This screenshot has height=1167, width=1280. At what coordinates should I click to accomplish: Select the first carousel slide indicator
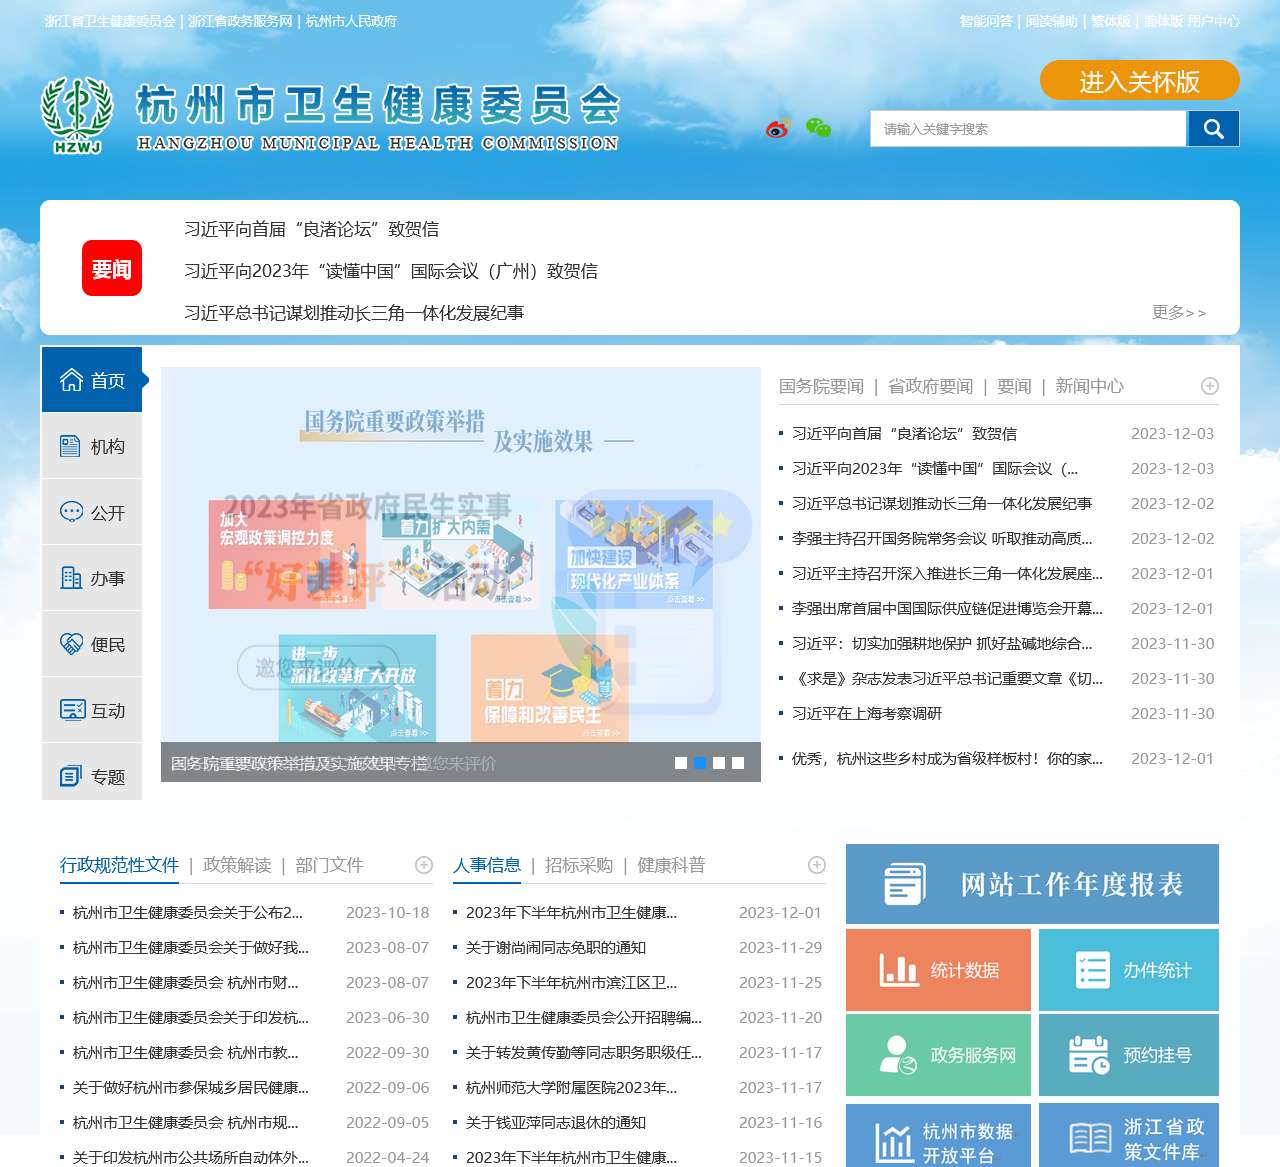coord(681,763)
